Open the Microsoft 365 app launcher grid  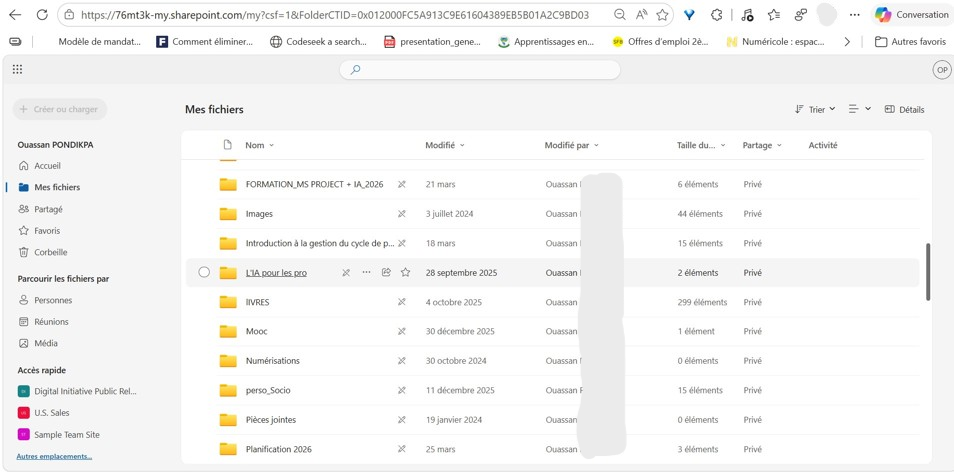point(18,69)
